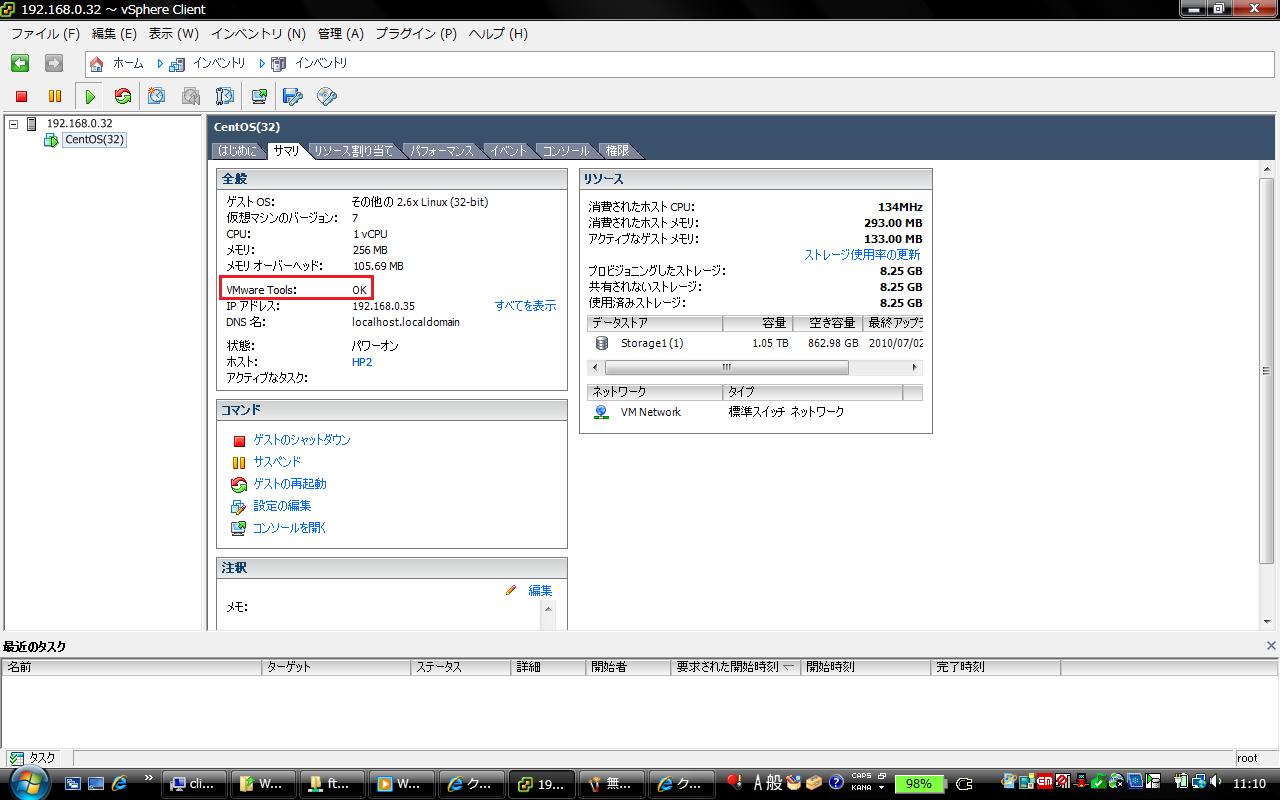Click the ゲストのシャットダウン command link

302,440
